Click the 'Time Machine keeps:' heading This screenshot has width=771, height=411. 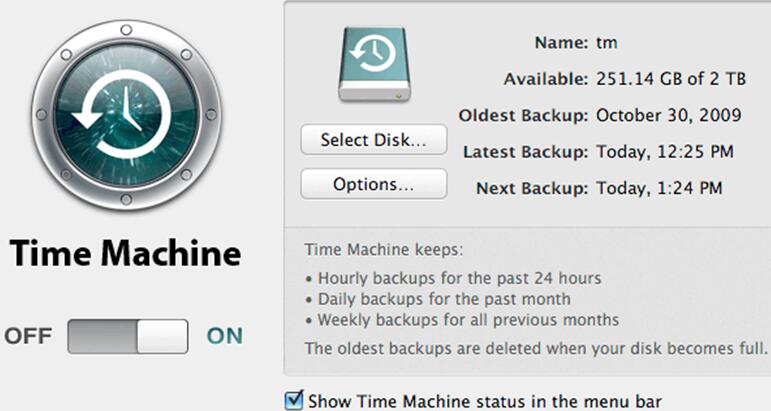(x=384, y=250)
